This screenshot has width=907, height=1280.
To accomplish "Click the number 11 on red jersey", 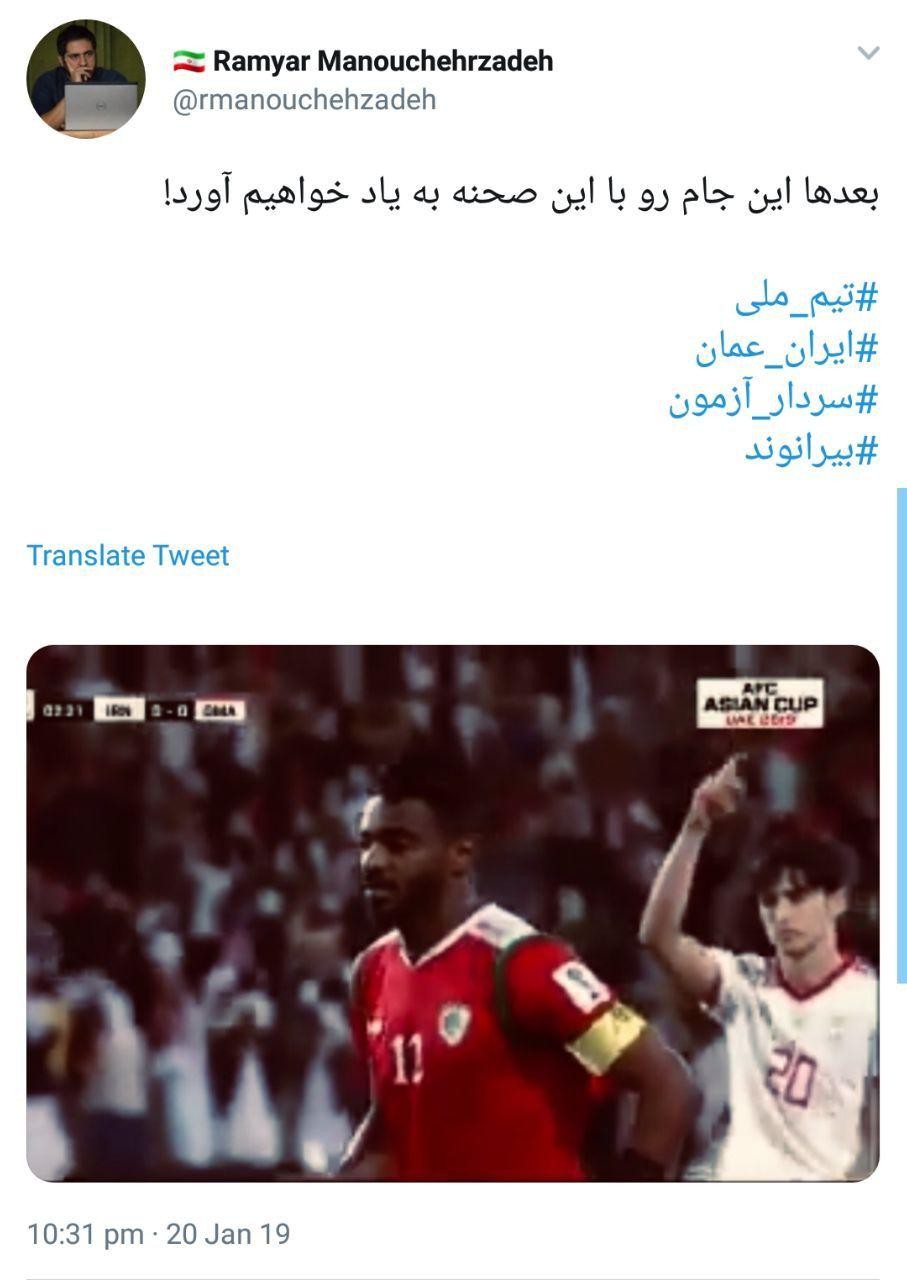I will (408, 1060).
